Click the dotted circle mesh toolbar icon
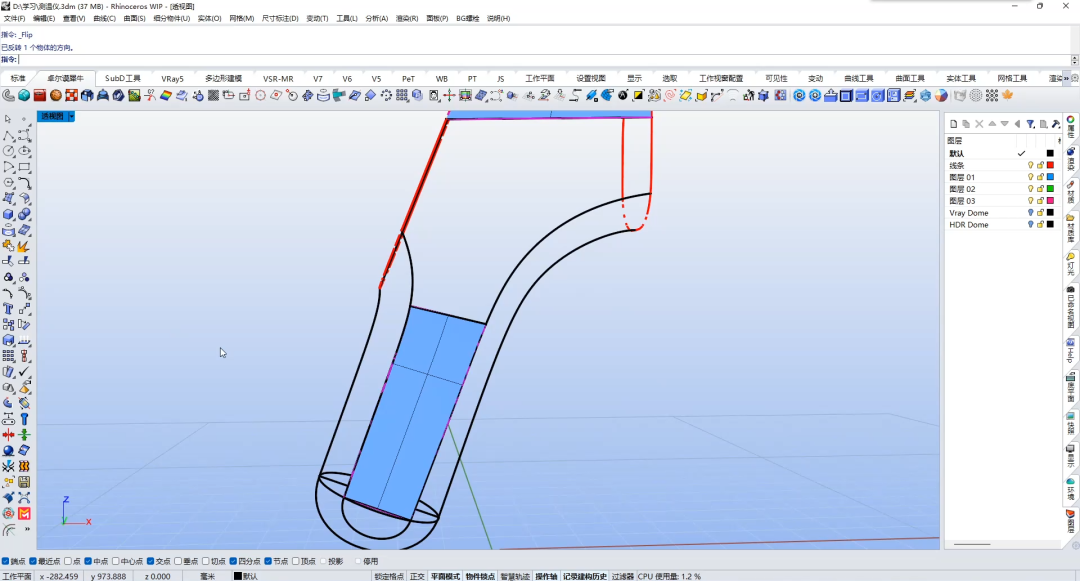The image size is (1080, 581). click(976, 96)
